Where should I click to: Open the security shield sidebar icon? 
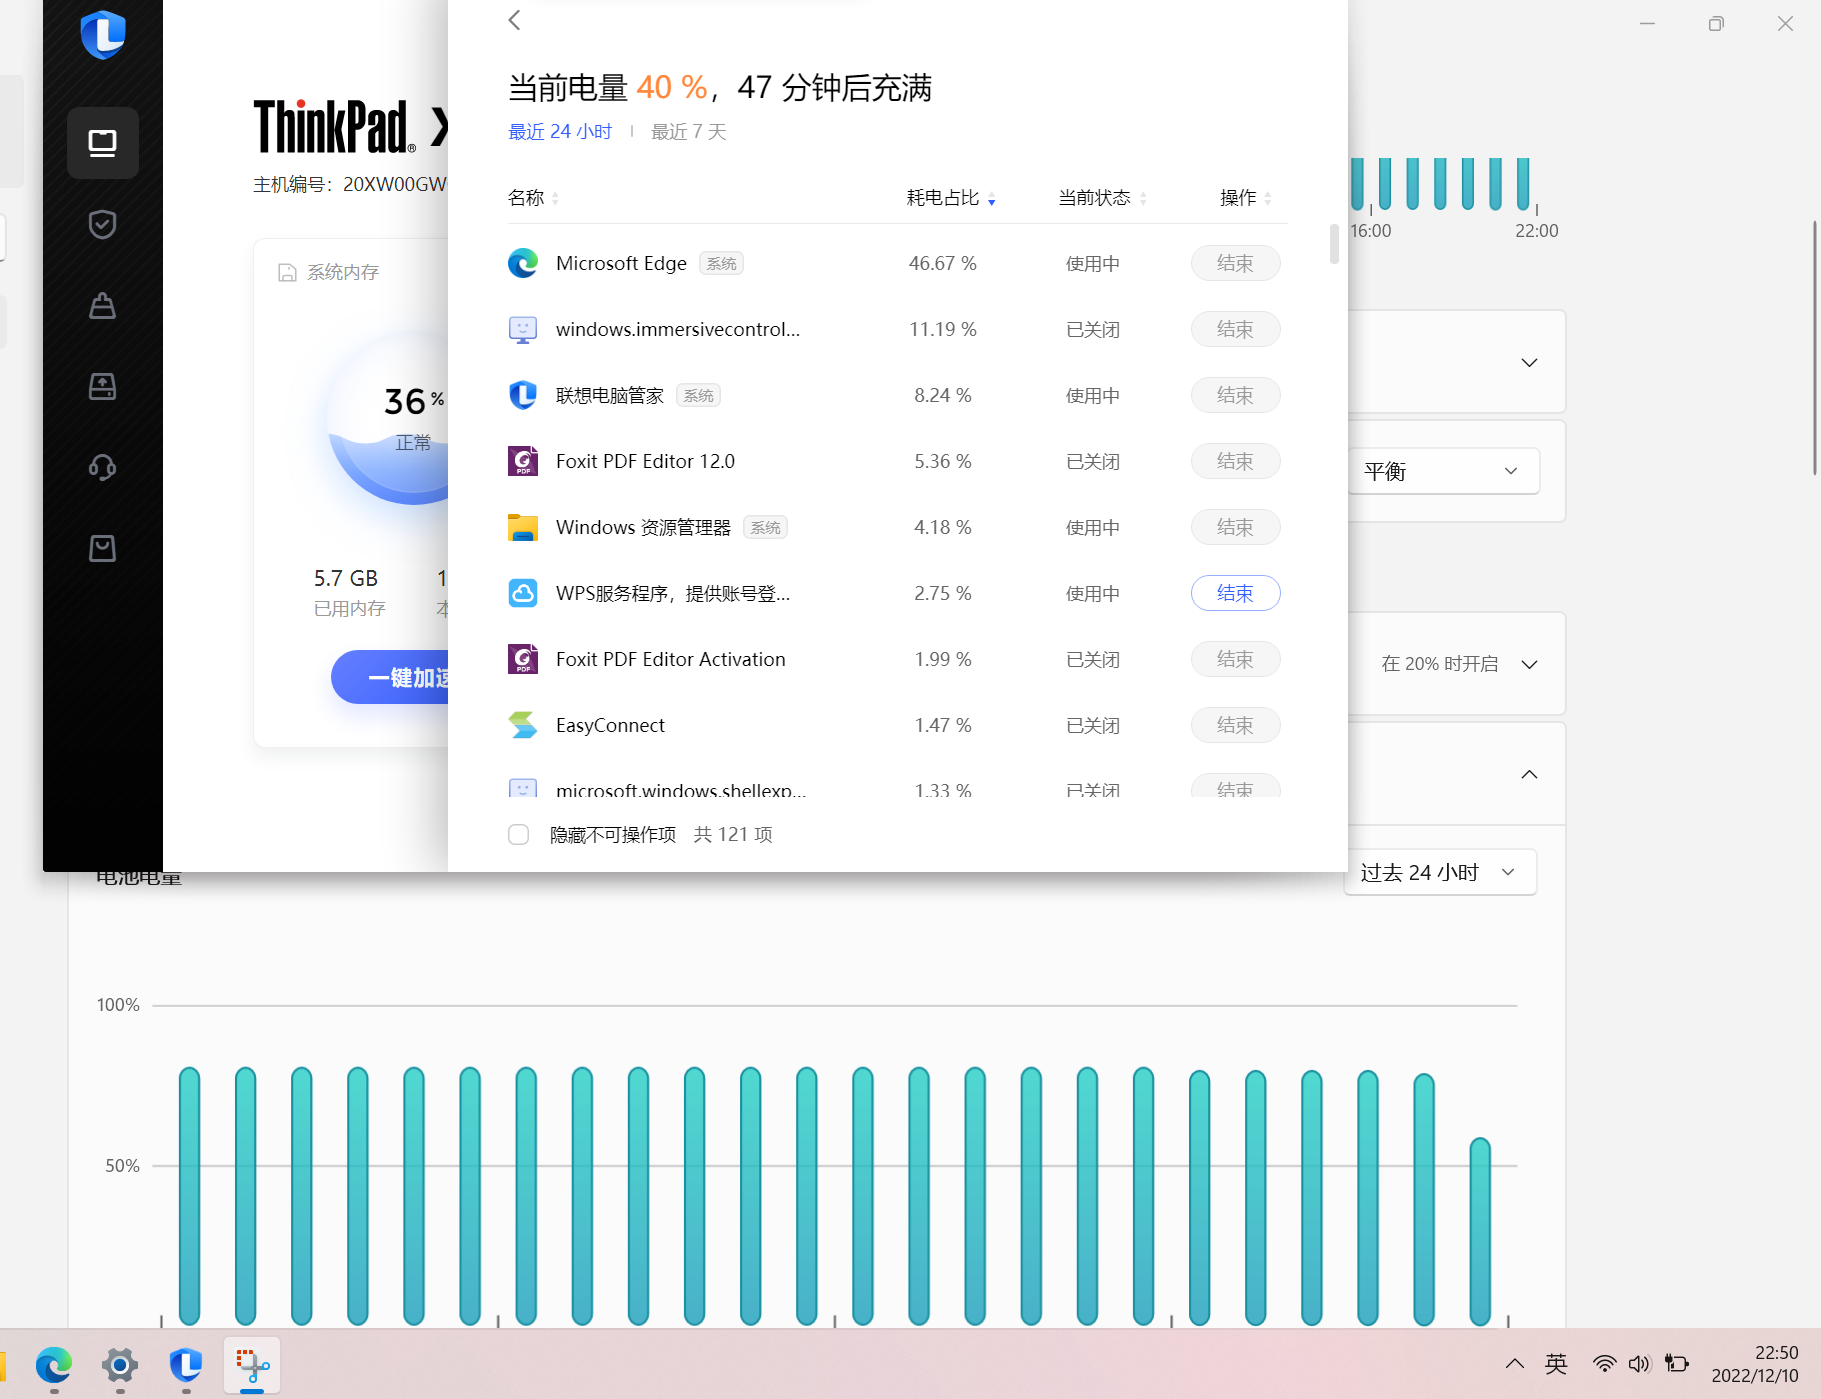(x=103, y=224)
